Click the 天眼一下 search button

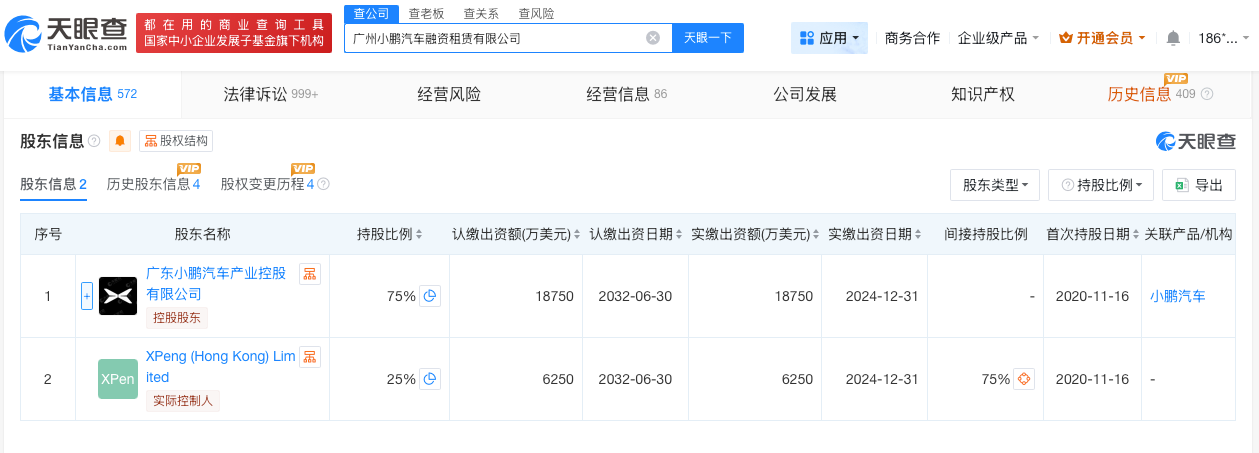[x=708, y=38]
